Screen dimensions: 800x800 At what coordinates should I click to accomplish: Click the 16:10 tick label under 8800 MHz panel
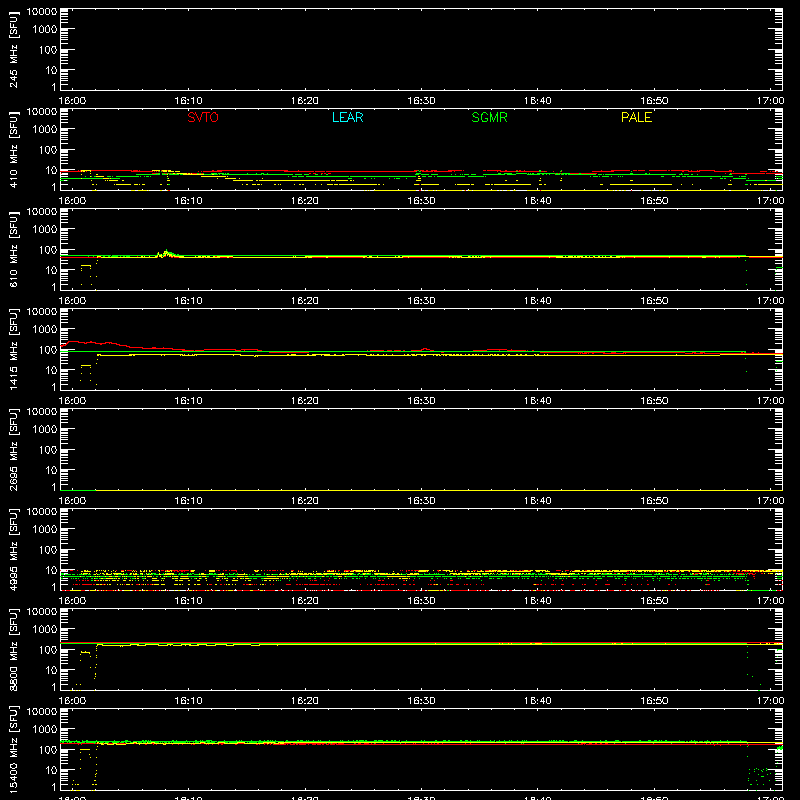pos(188,701)
